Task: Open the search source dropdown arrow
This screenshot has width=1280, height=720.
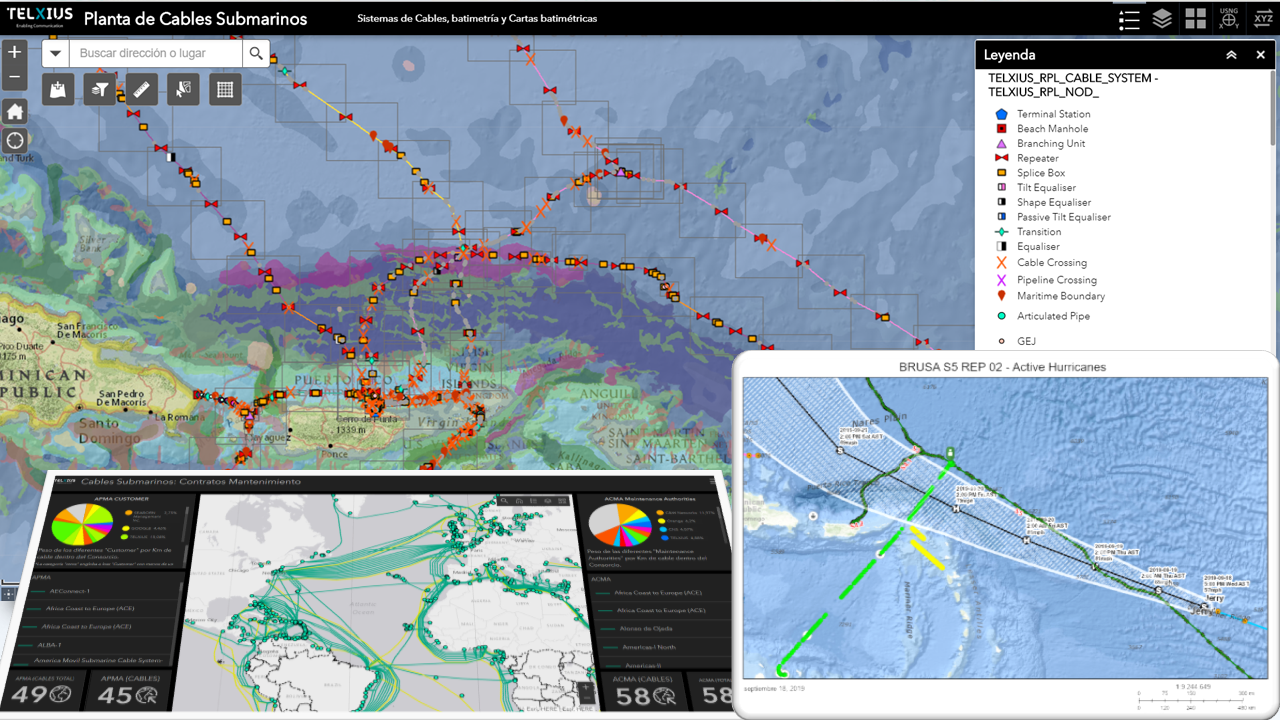Action: pos(55,53)
